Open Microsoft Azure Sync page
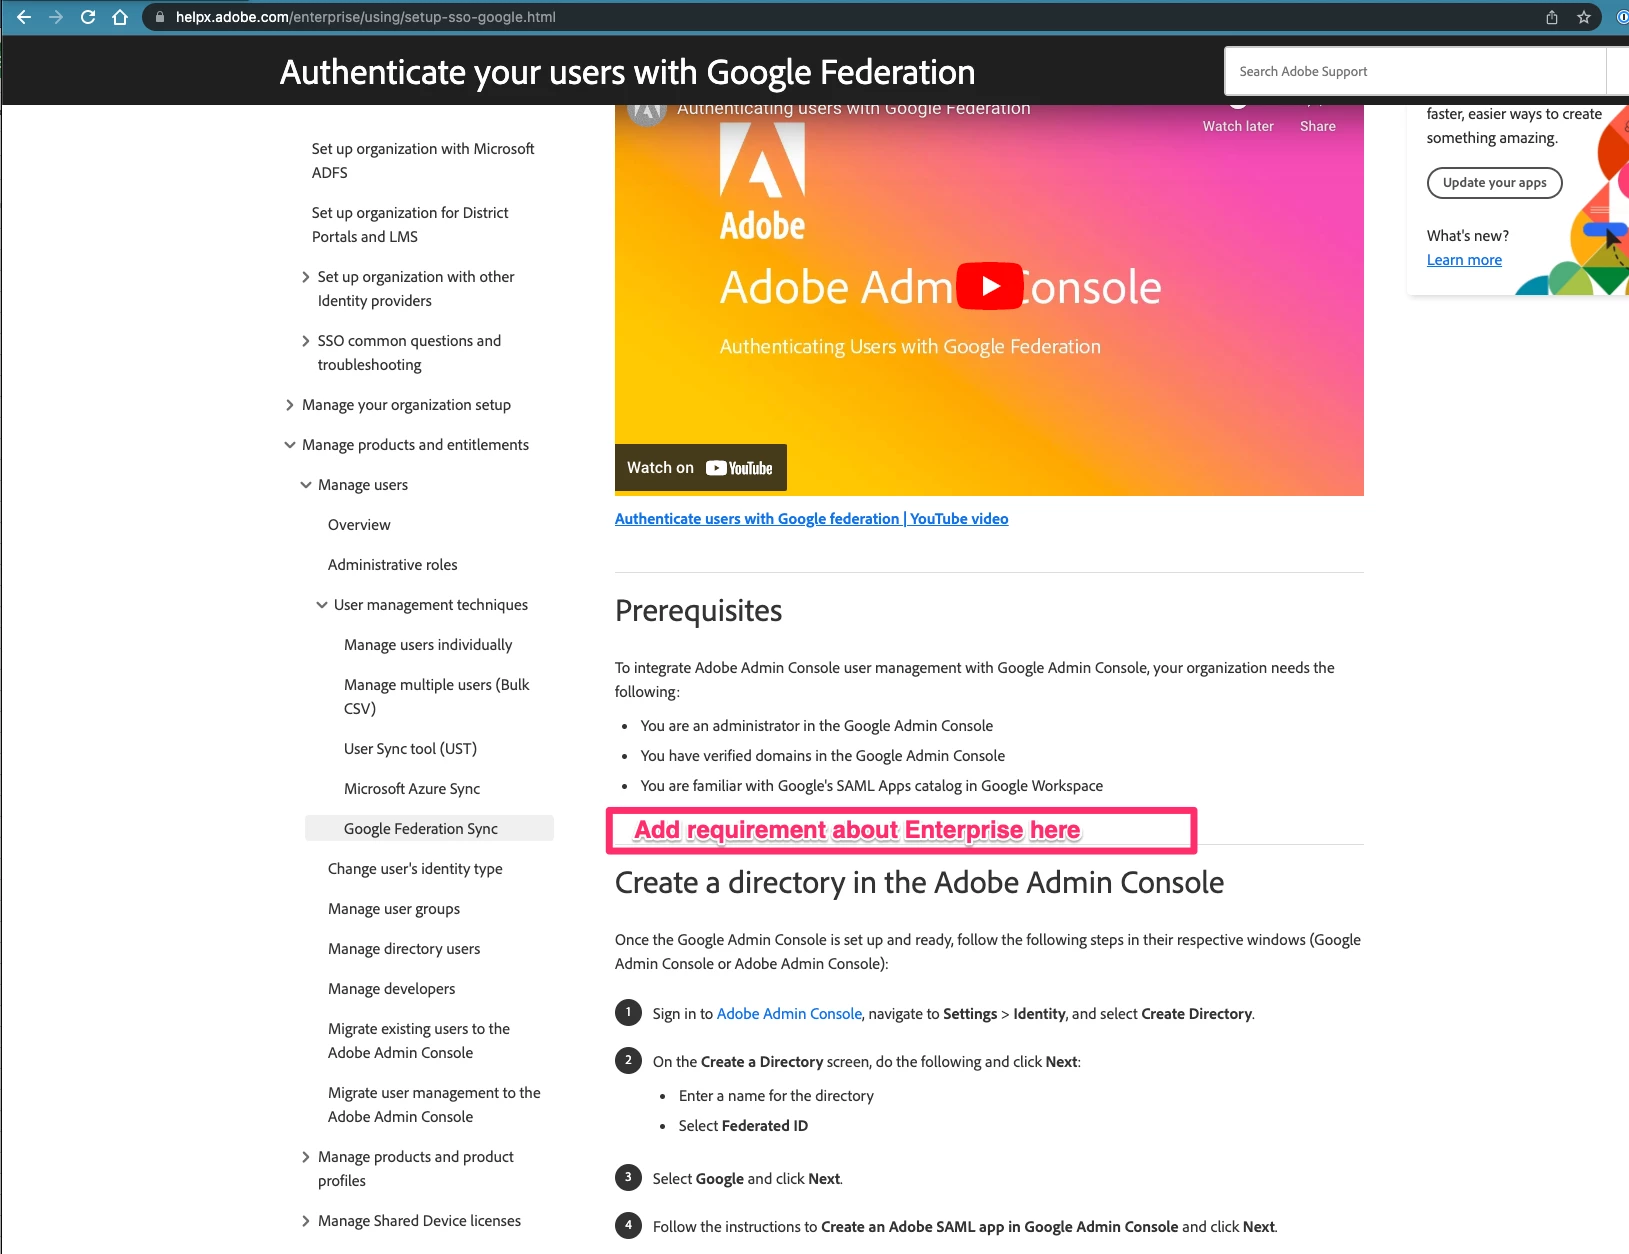Viewport: 1629px width, 1254px height. pyautogui.click(x=412, y=789)
